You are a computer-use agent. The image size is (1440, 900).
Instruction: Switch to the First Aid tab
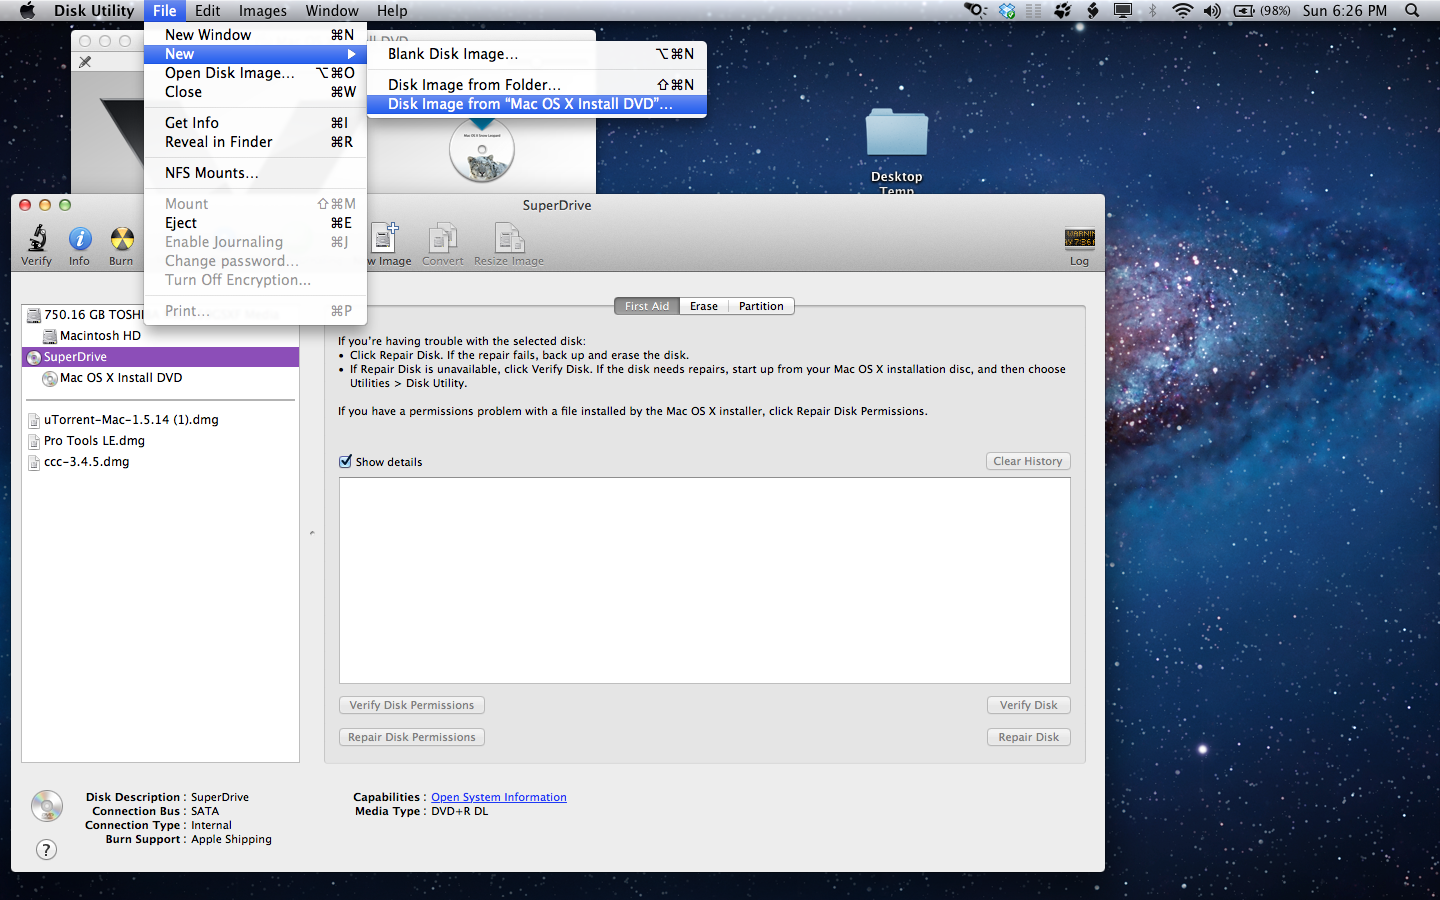(x=647, y=306)
